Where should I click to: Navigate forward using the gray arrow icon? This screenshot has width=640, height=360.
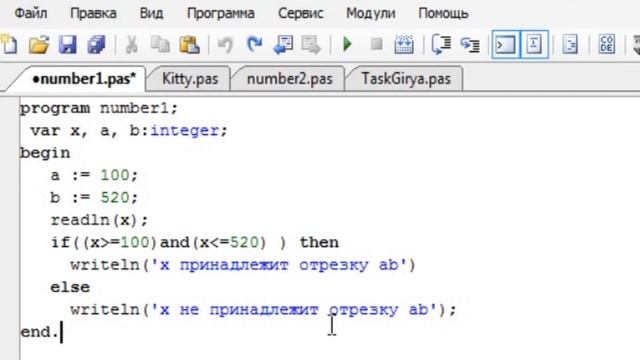[x=311, y=44]
